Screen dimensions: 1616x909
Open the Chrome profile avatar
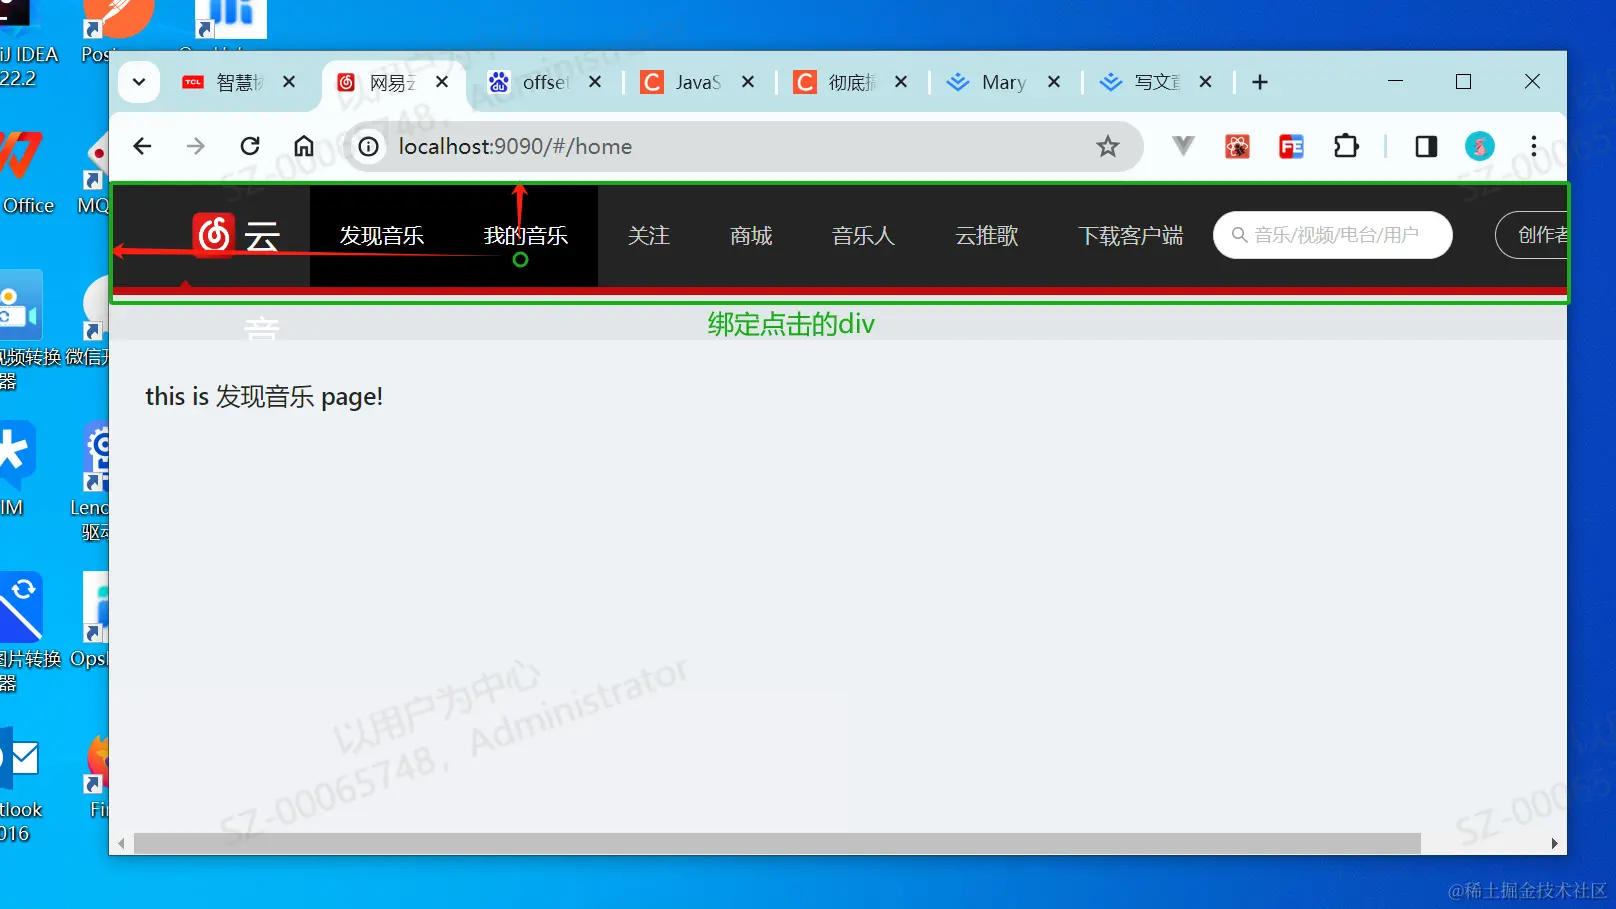click(1480, 147)
